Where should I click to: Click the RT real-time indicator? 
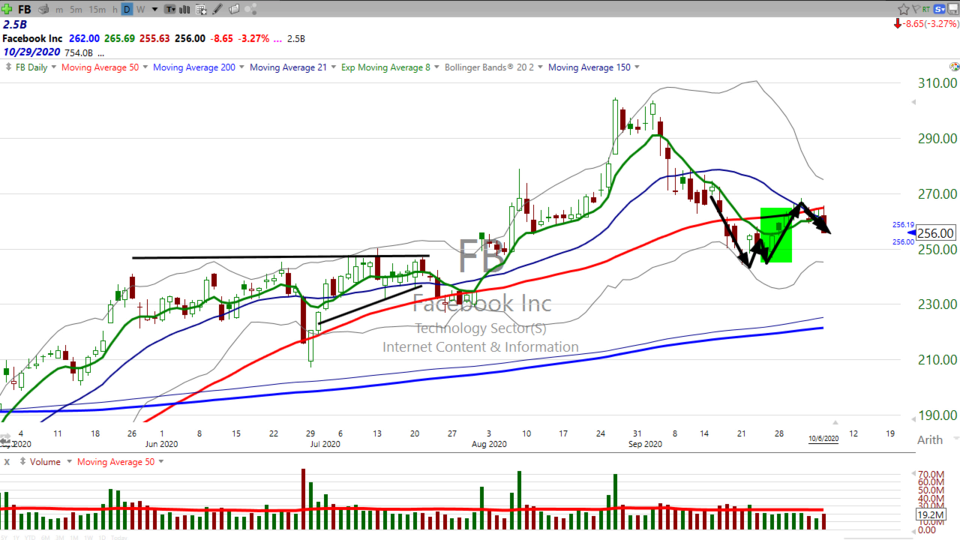(926, 9)
